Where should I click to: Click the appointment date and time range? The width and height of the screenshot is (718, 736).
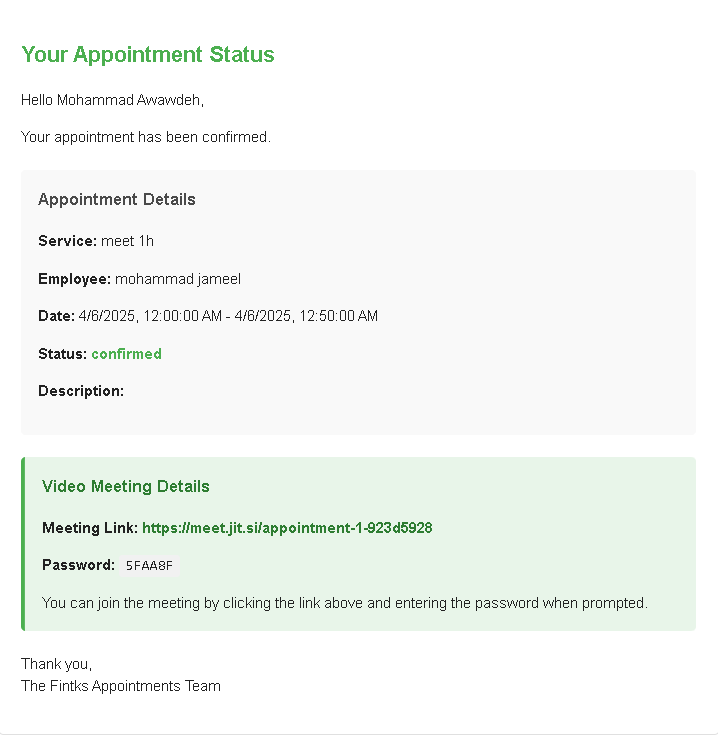point(228,316)
